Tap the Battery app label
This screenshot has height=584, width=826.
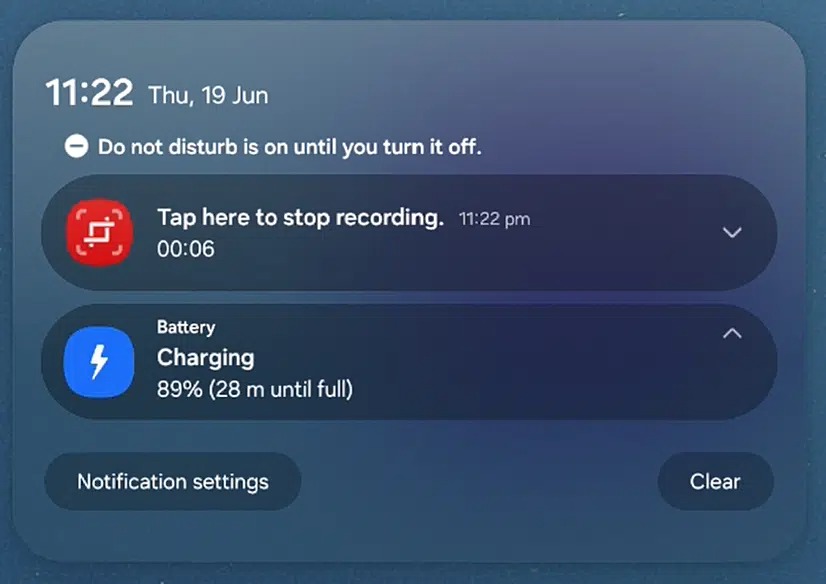(186, 327)
